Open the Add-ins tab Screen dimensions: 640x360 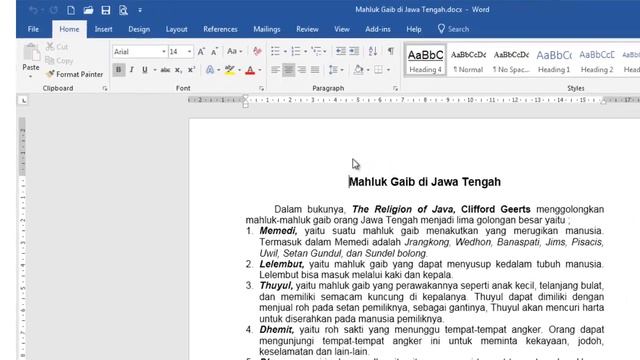[378, 29]
